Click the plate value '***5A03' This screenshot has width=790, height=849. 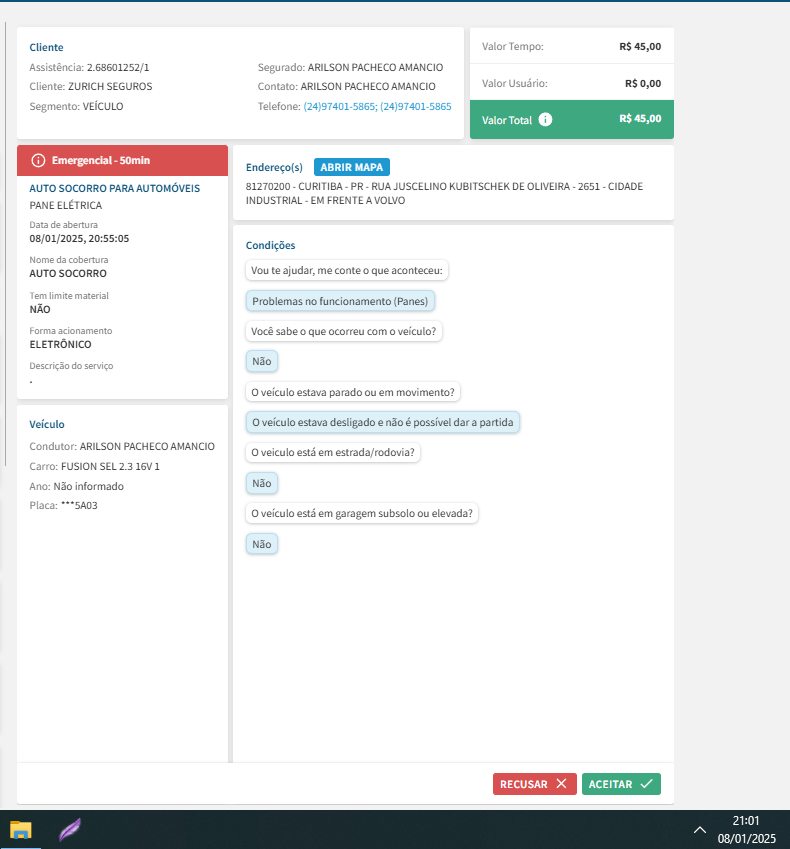[x=79, y=505]
